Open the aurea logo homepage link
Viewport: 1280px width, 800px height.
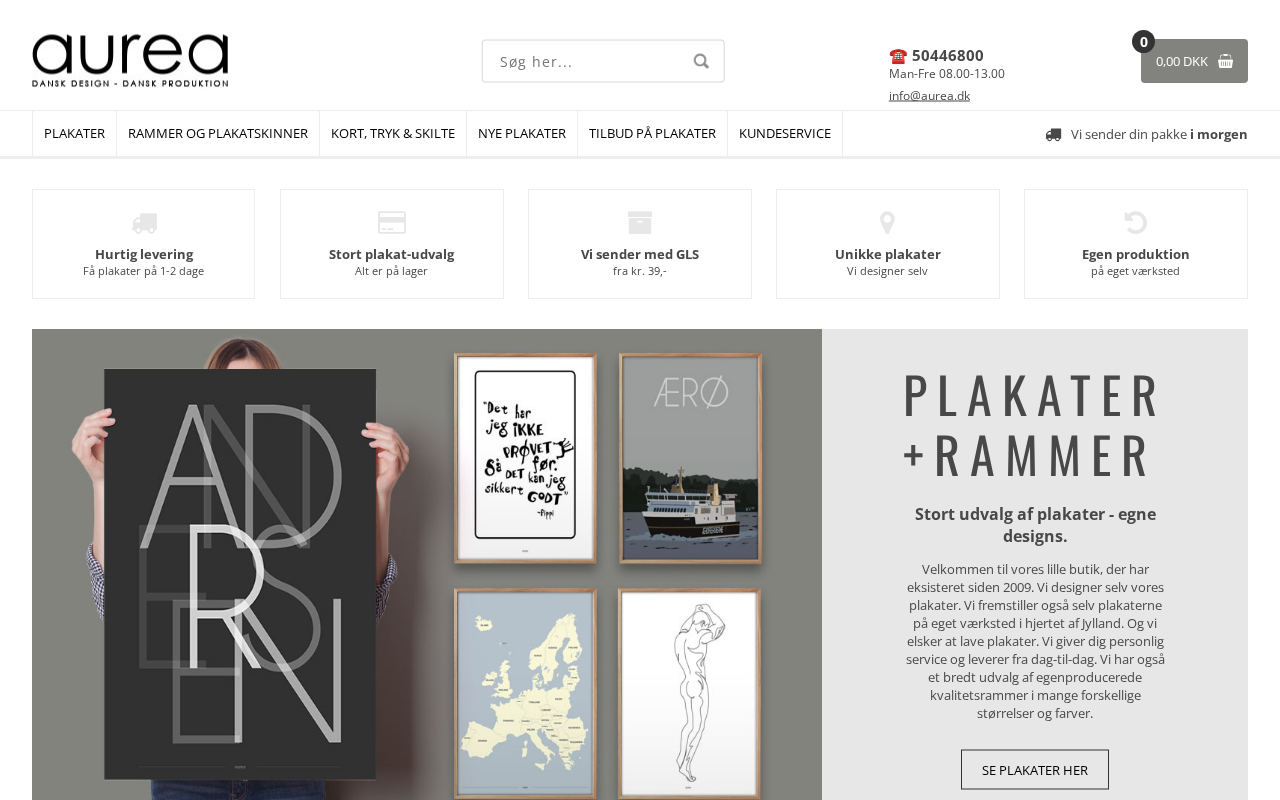(130, 60)
